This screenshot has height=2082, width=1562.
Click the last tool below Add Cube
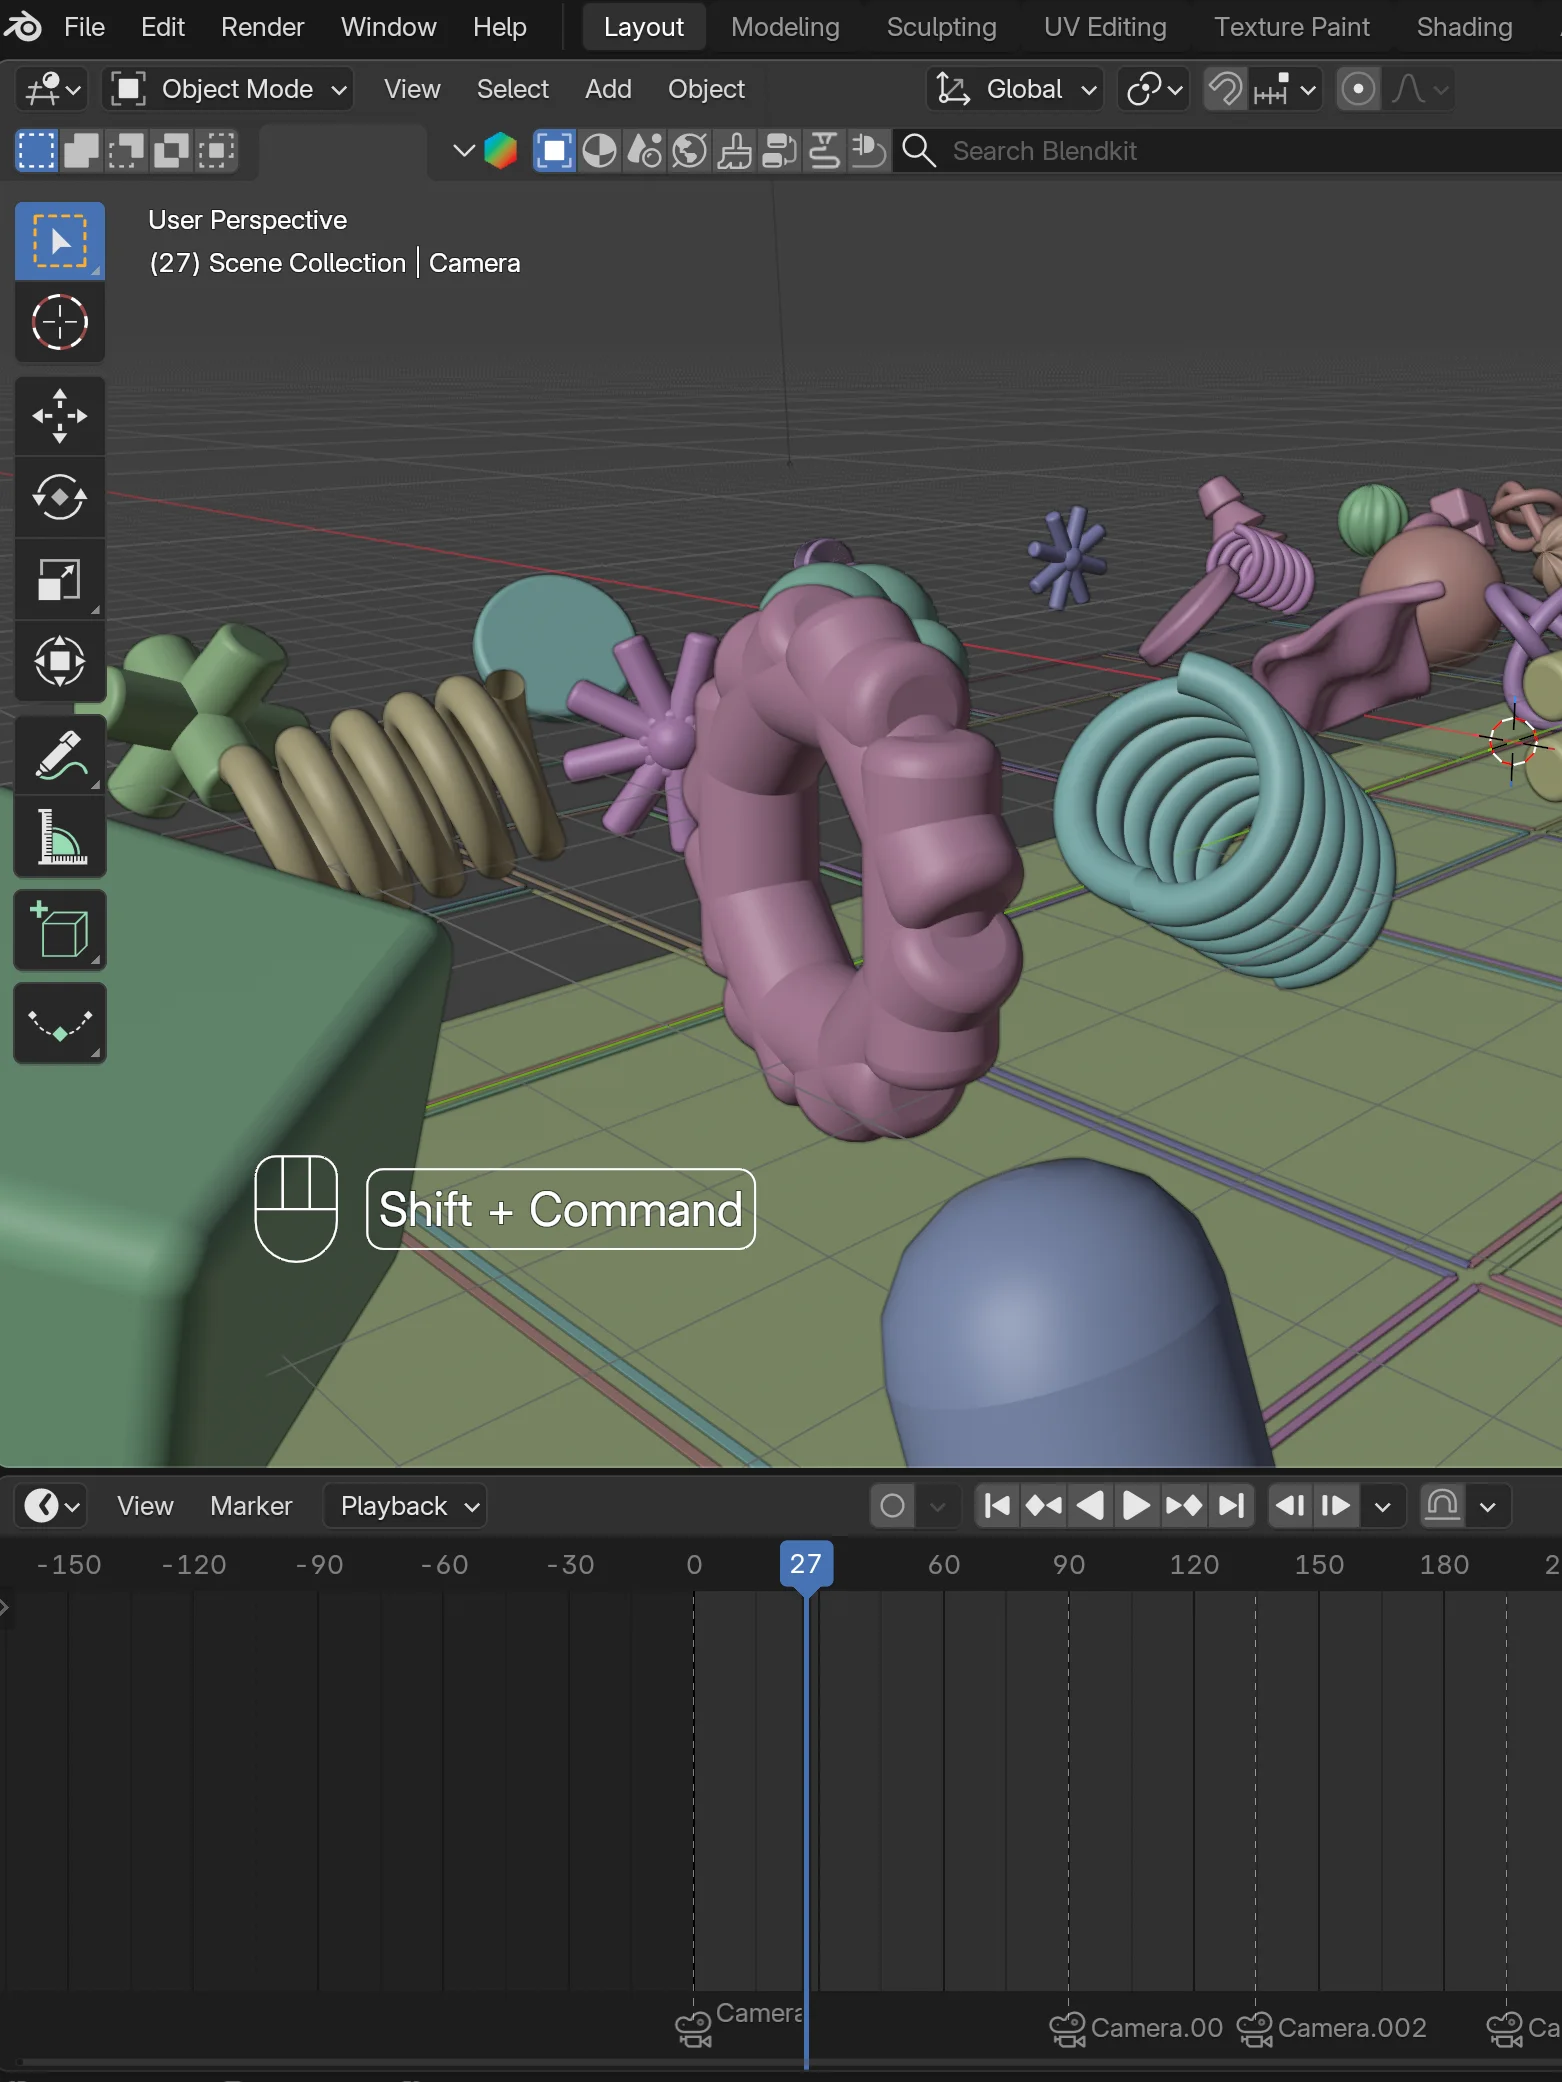tap(60, 1023)
